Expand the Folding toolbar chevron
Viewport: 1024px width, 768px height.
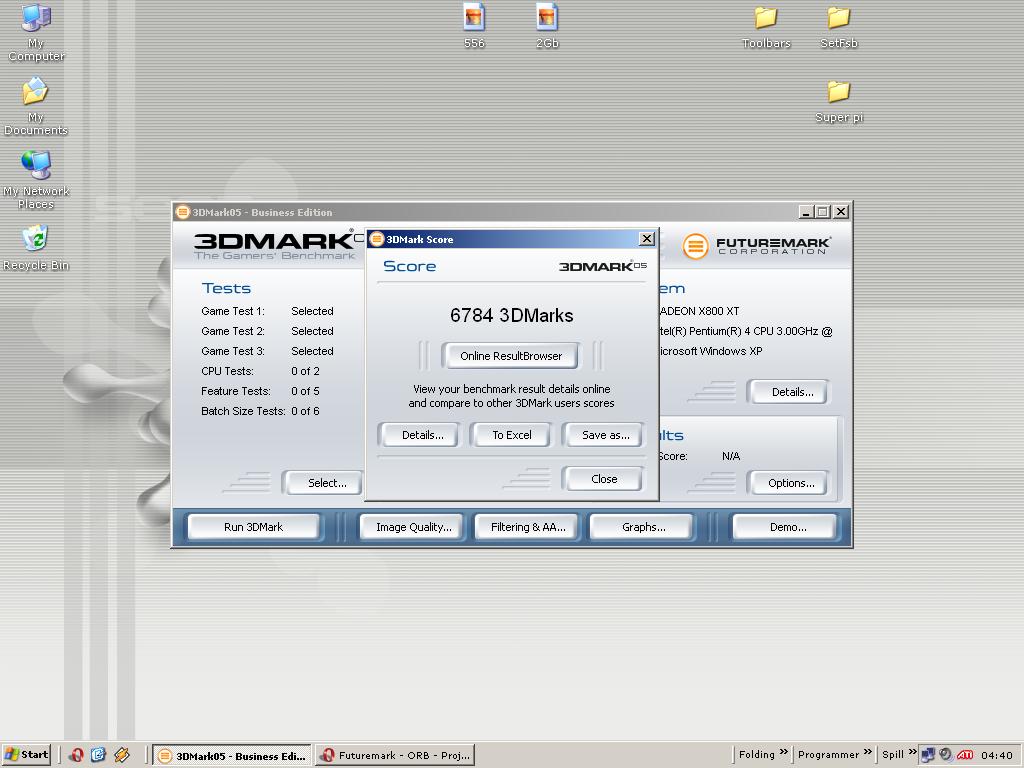784,752
